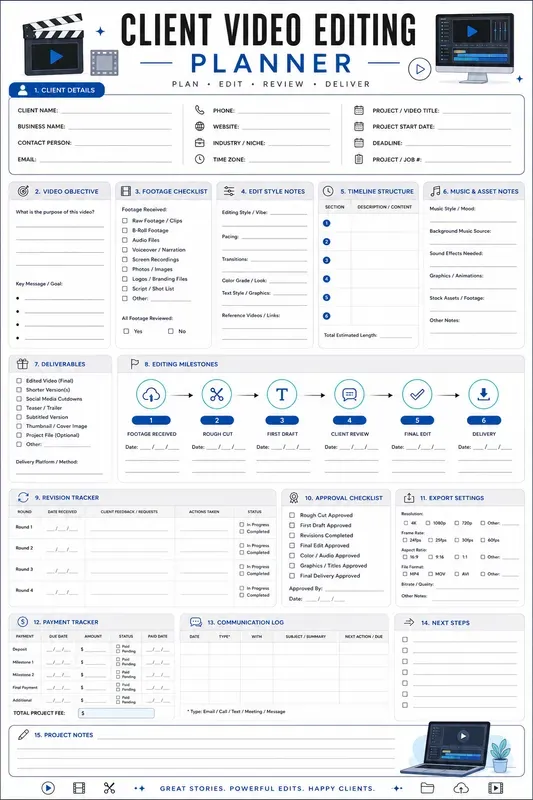Click the milestone number 3 pill
Screen dimensions: 533x800
(282, 420)
